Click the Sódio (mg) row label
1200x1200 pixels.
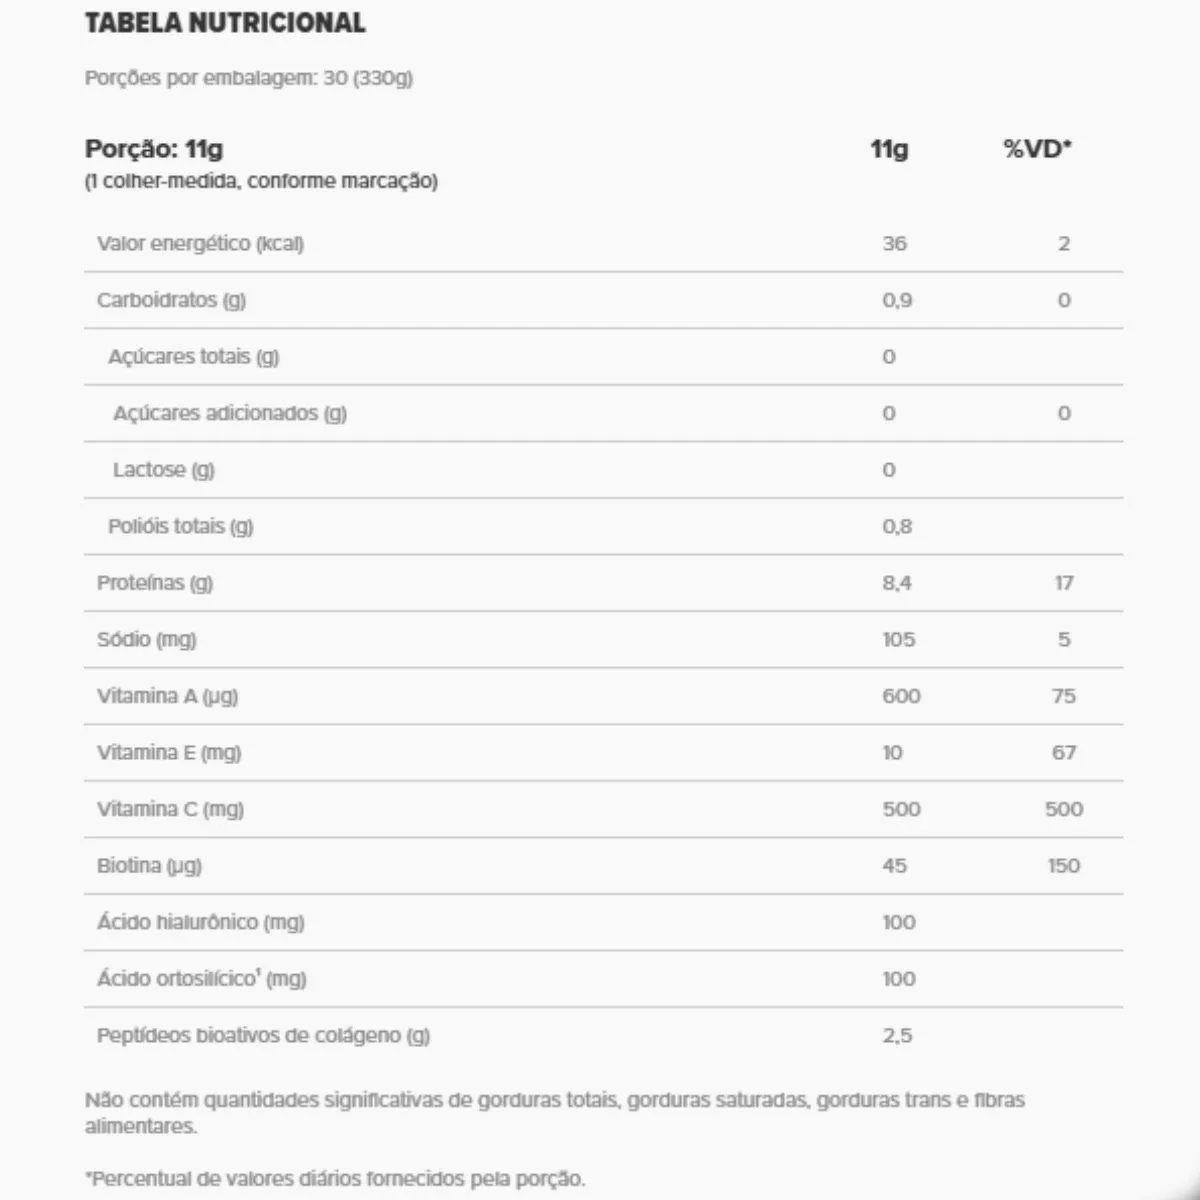[x=146, y=639]
